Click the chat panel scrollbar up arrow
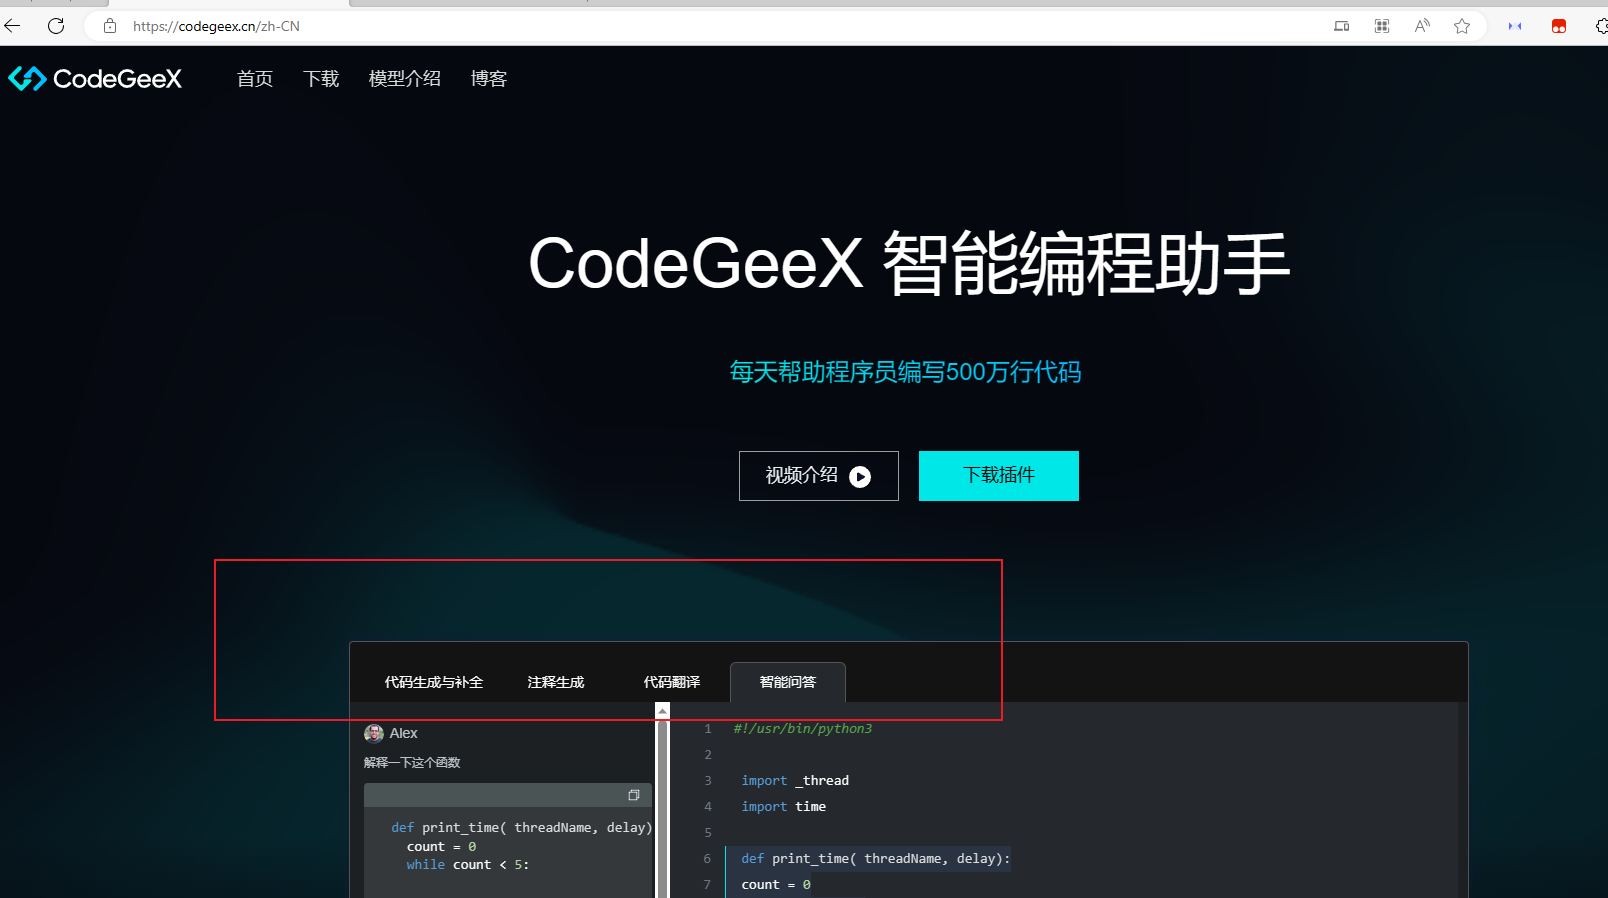1608x898 pixels. (662, 711)
